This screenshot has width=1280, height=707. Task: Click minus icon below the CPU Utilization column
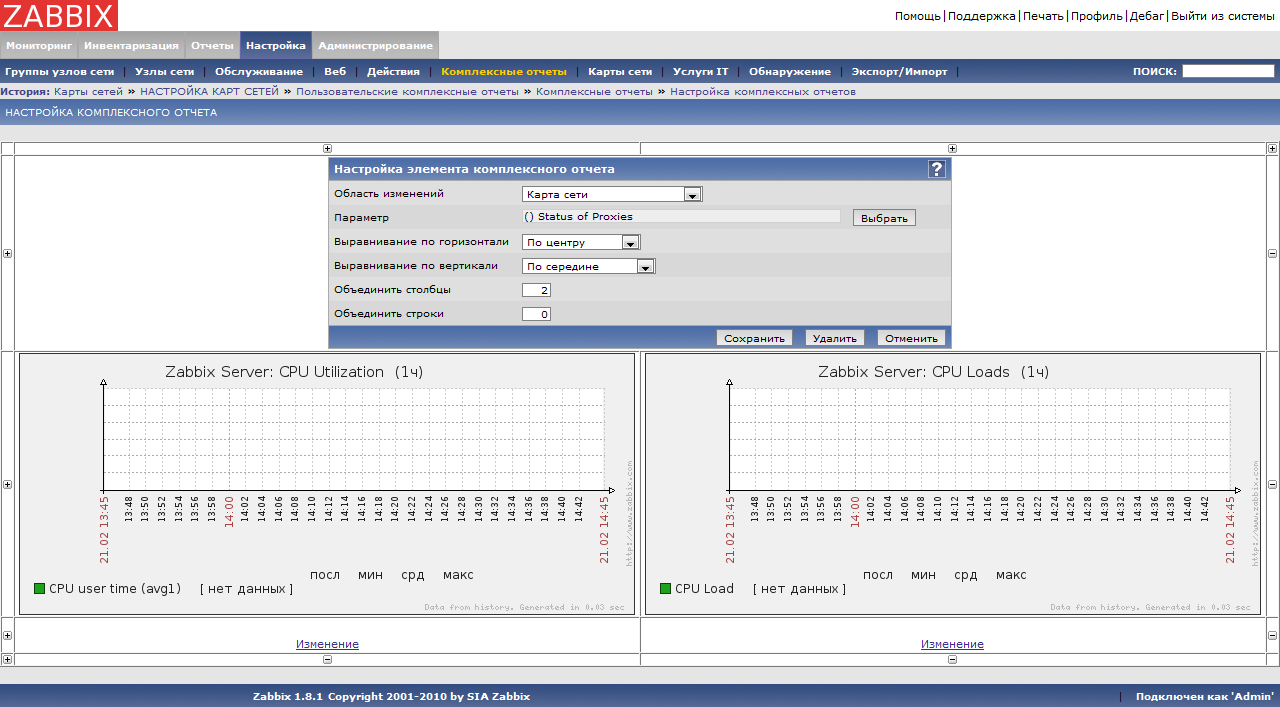(x=327, y=659)
